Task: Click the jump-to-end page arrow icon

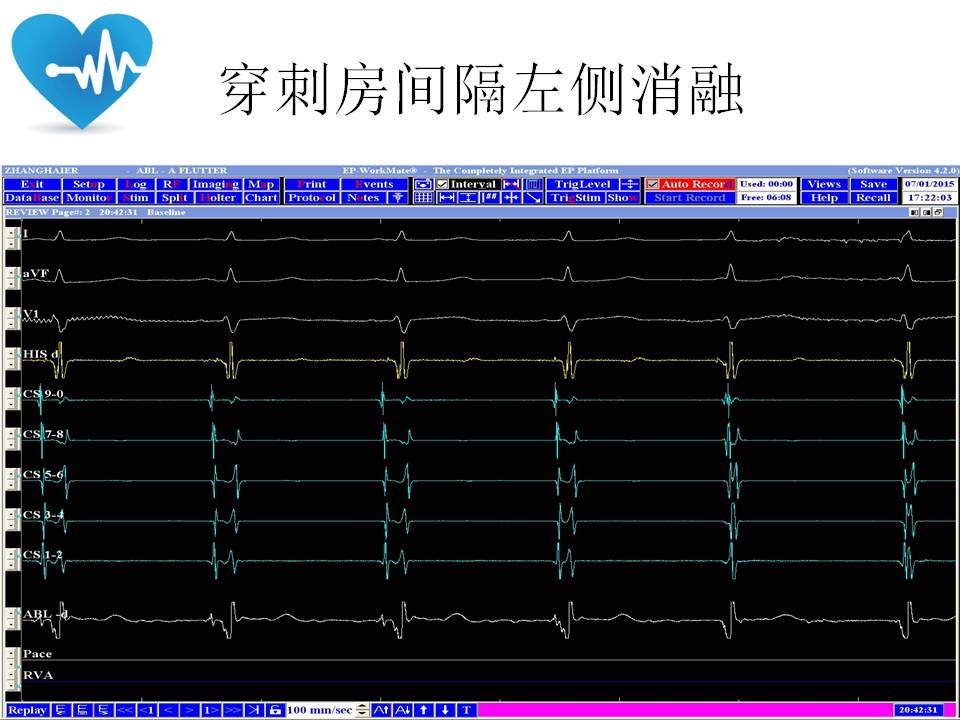Action: [x=255, y=710]
